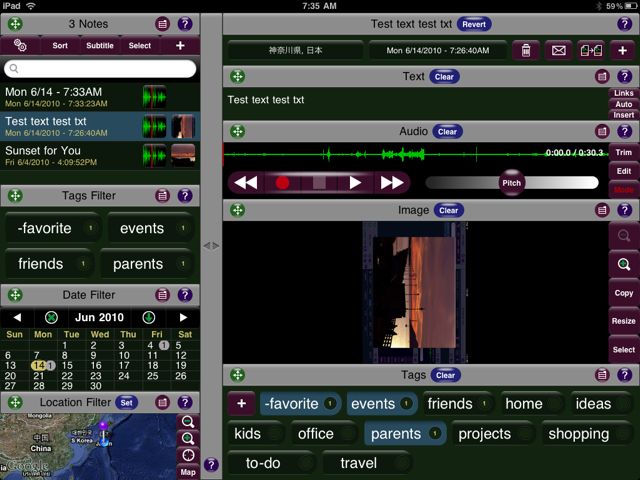Open help for 3 Notes panel
The width and height of the screenshot is (640, 480).
[x=185, y=24]
